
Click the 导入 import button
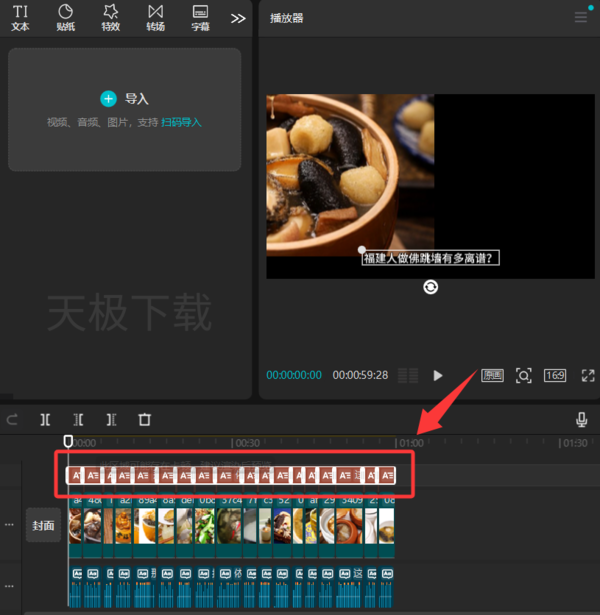(x=125, y=98)
